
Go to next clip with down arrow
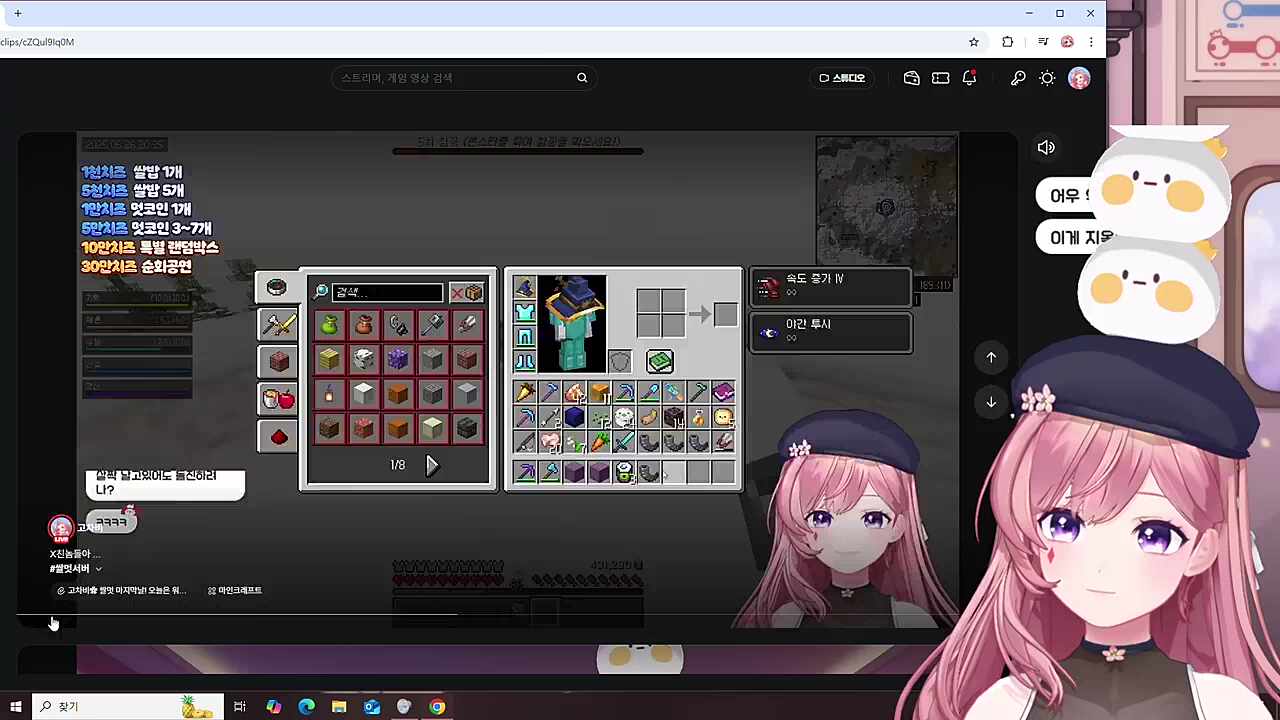click(991, 402)
